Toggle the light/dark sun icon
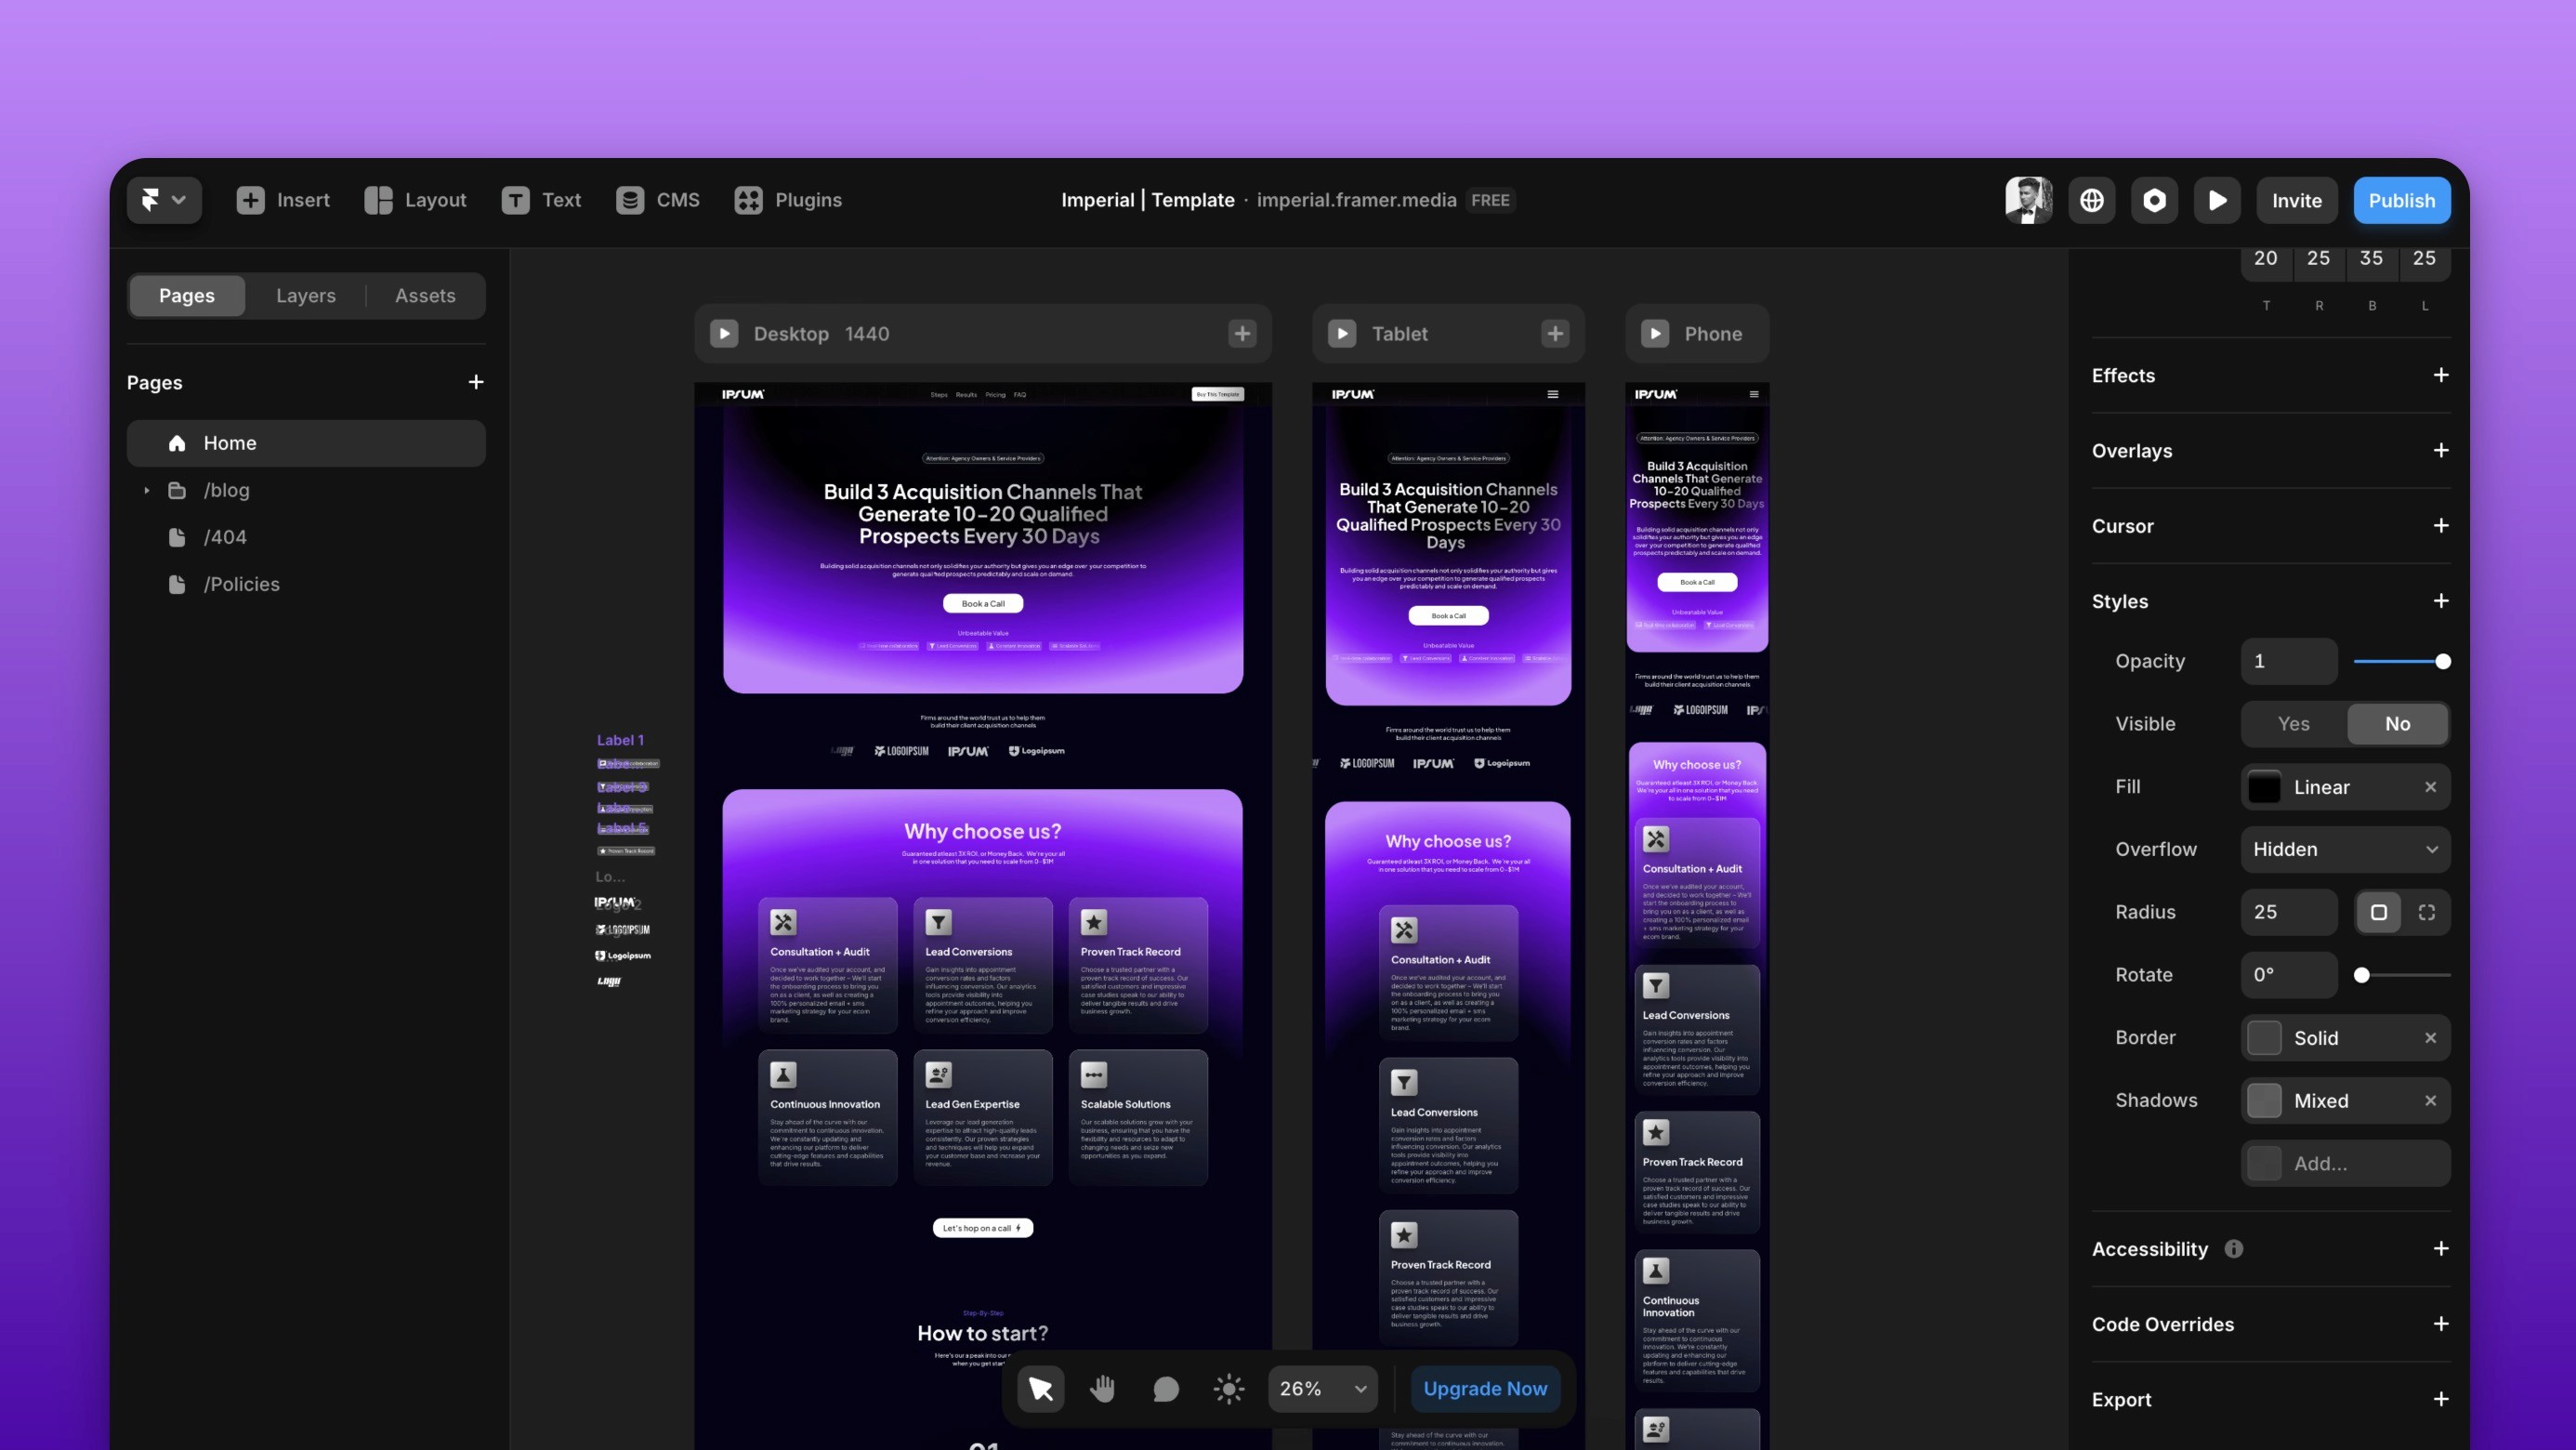The width and height of the screenshot is (2576, 1450). pos(1228,1388)
